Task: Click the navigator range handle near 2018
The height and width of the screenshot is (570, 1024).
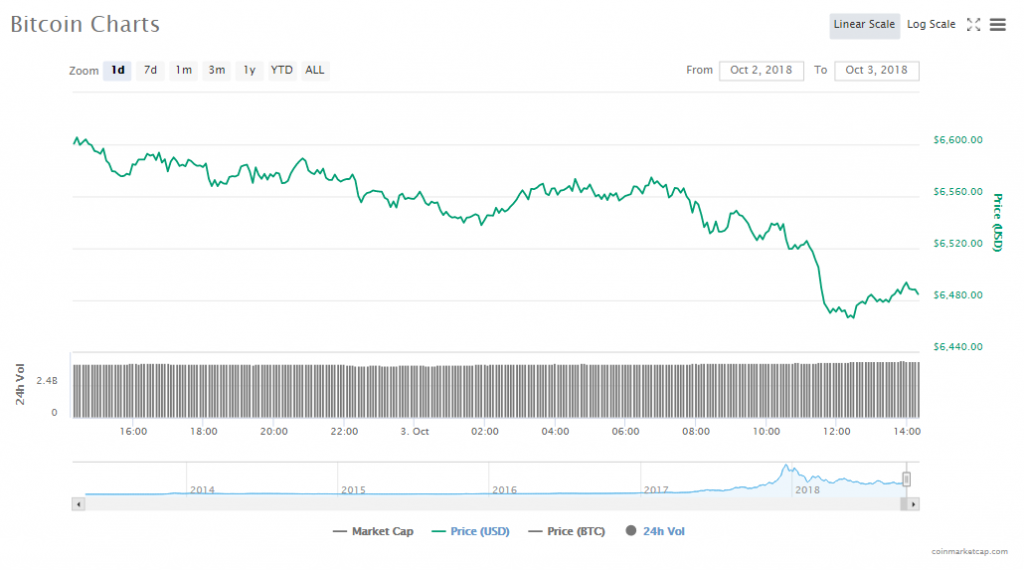Action: tap(907, 479)
